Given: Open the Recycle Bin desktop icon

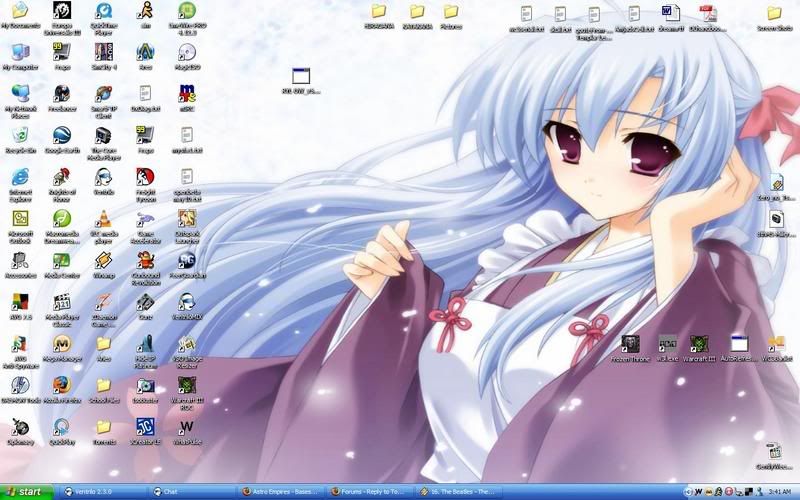Looking at the screenshot, I should click(19, 136).
